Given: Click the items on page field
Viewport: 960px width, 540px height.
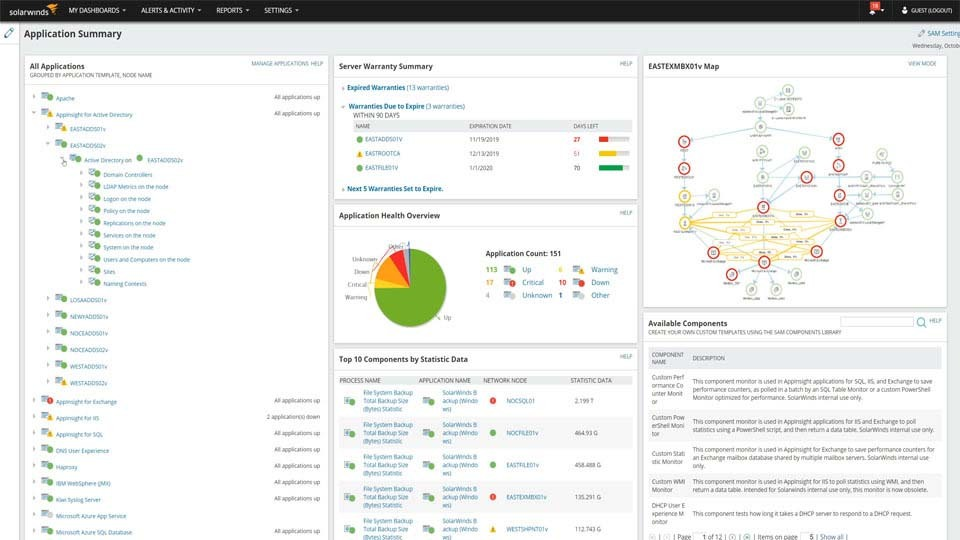Looking at the screenshot, I should click(808, 536).
